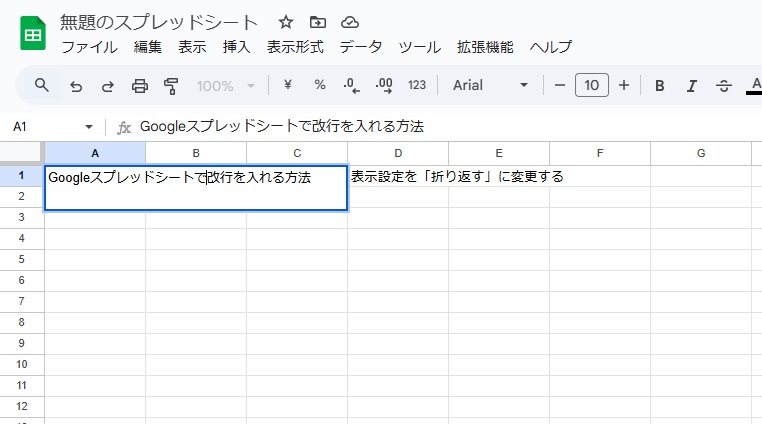762x424 pixels.
Task: Select column E header
Action: coord(499,153)
